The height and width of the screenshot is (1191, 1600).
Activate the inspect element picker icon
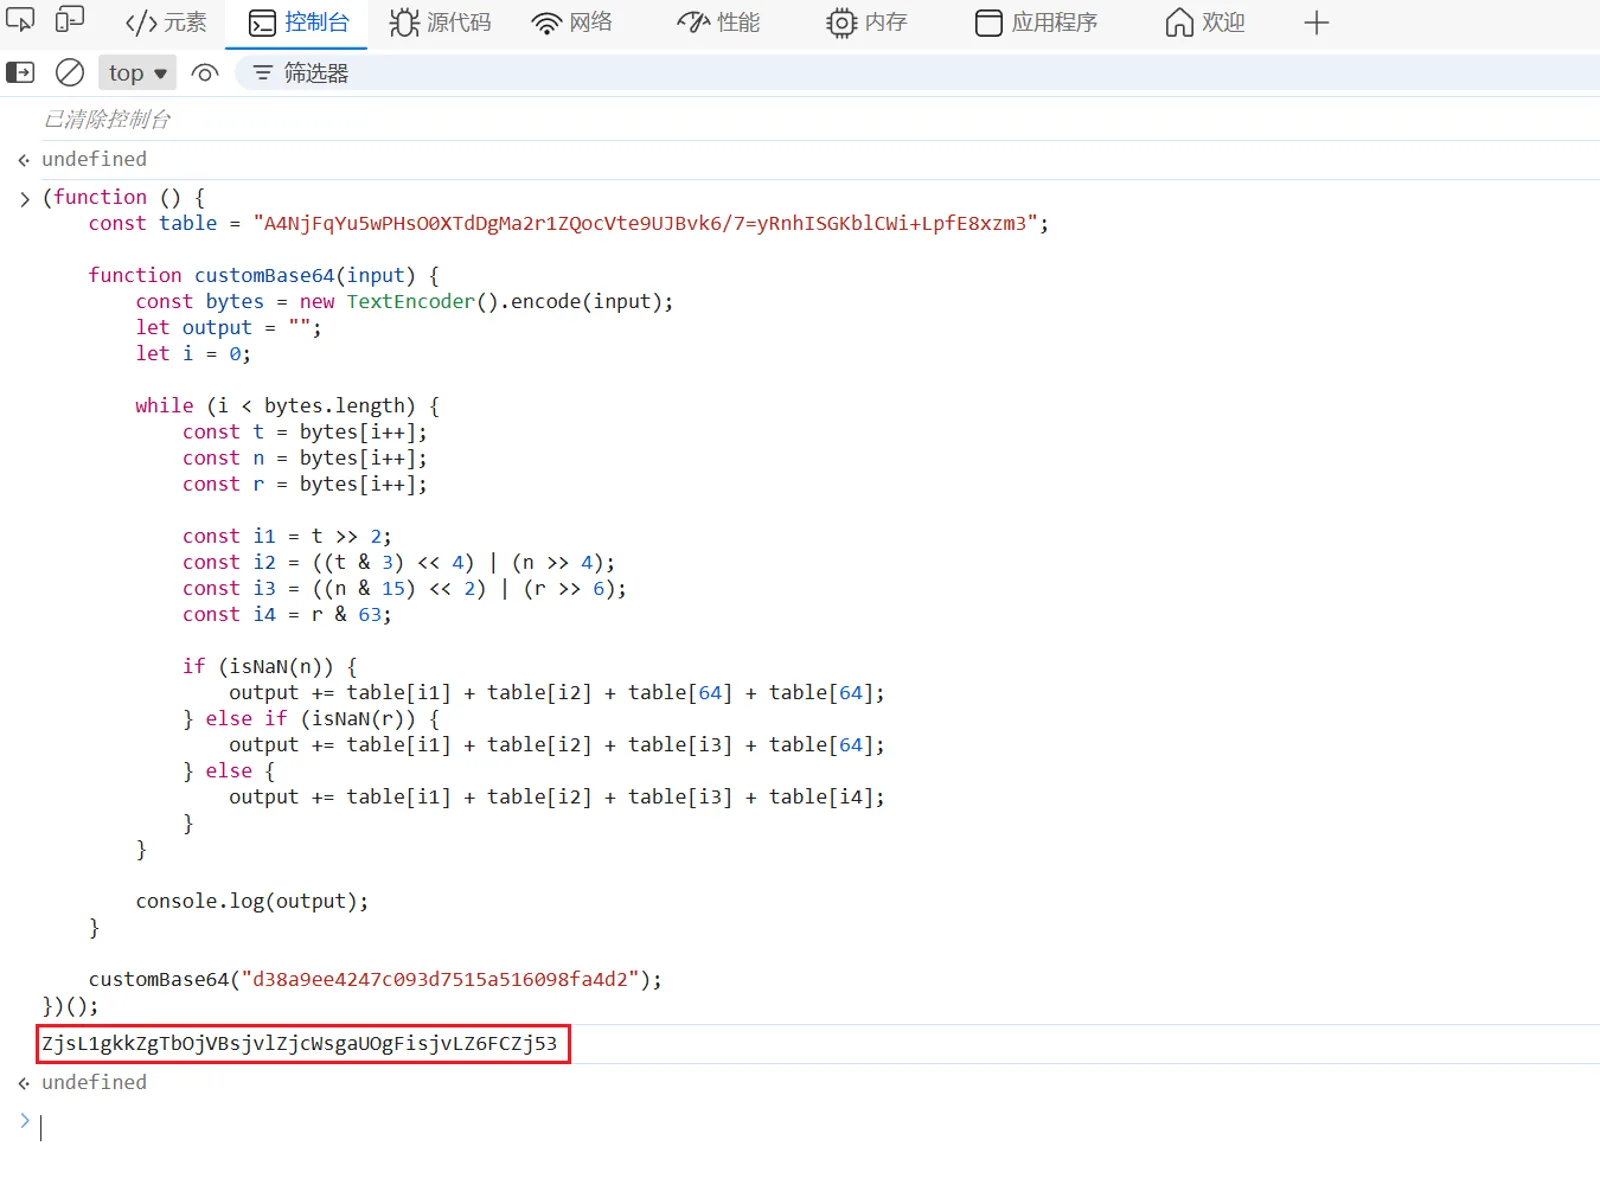click(x=20, y=21)
